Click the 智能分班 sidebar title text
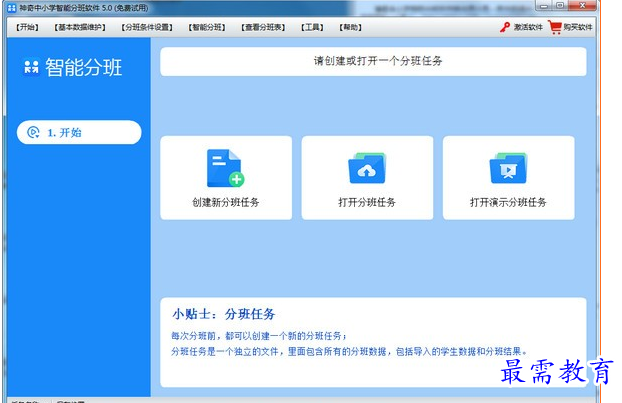 click(83, 67)
